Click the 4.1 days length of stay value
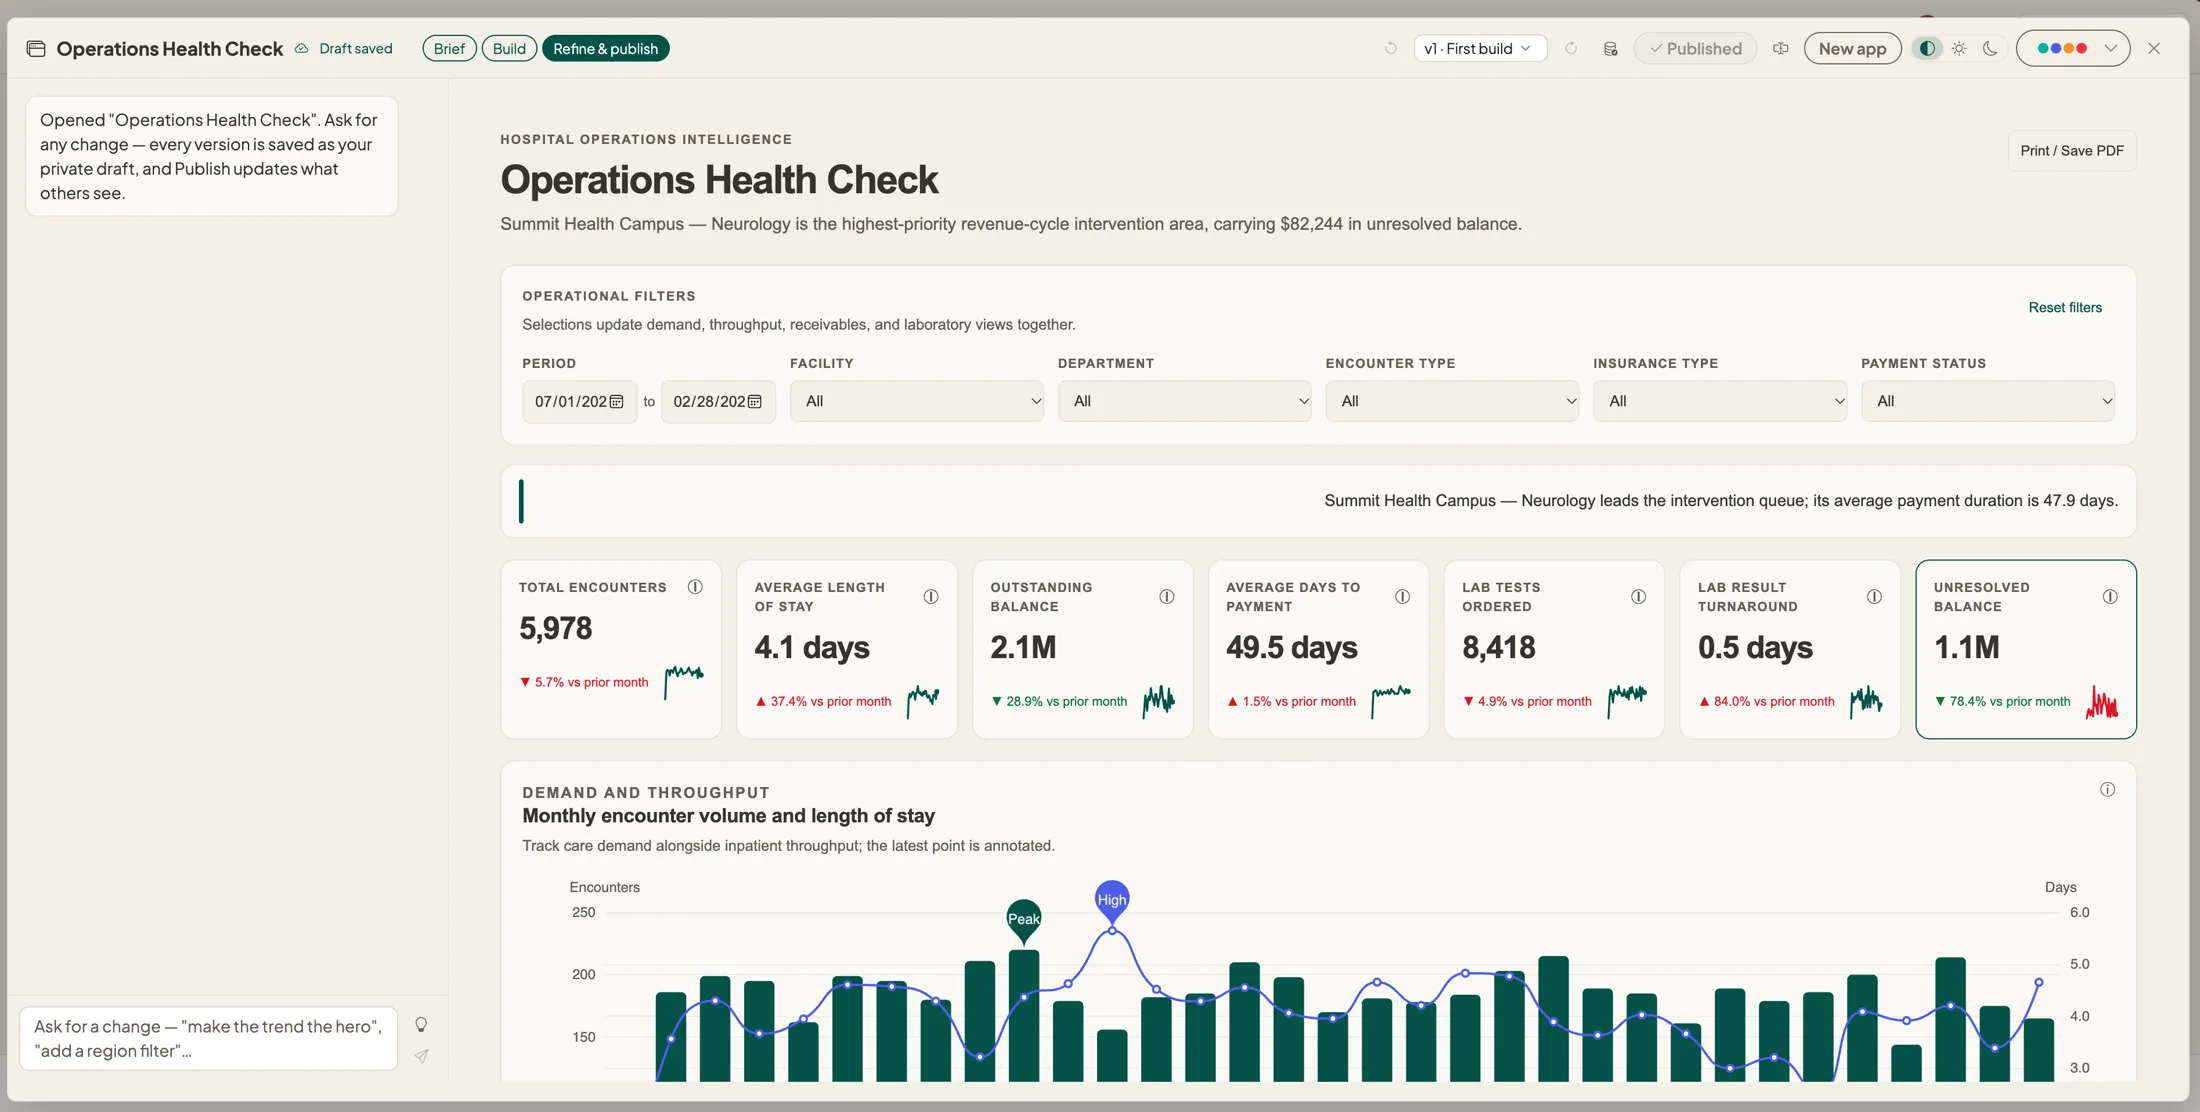The height and width of the screenshot is (1112, 2200). pyautogui.click(x=812, y=647)
